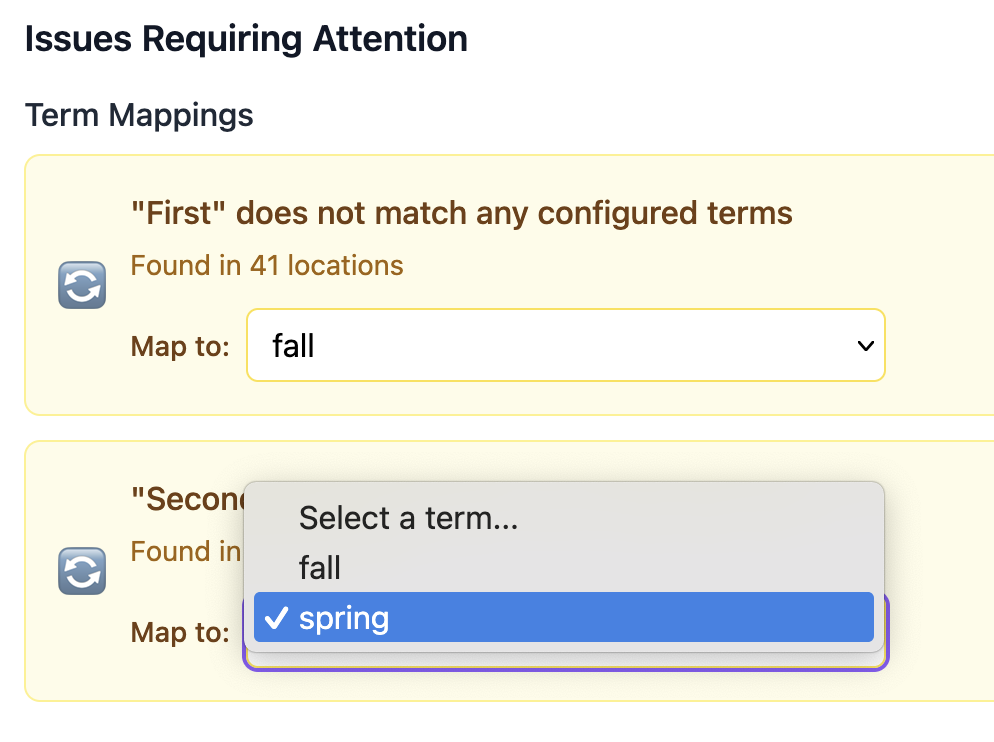Image resolution: width=994 pixels, height=742 pixels.
Task: Click the "Found in 41 locations" text
Action: pos(267,266)
